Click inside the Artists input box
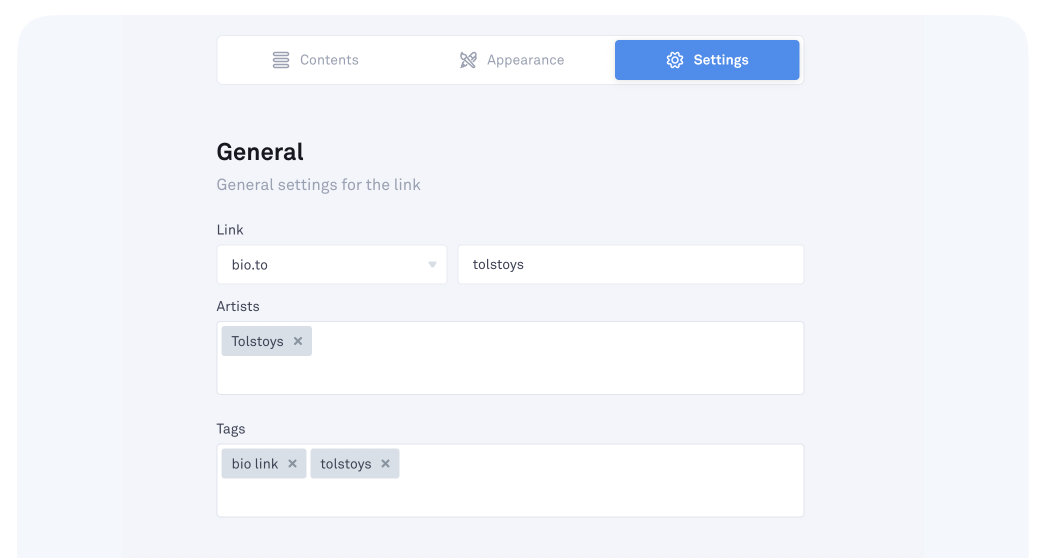The image size is (1046, 558). pos(510,358)
